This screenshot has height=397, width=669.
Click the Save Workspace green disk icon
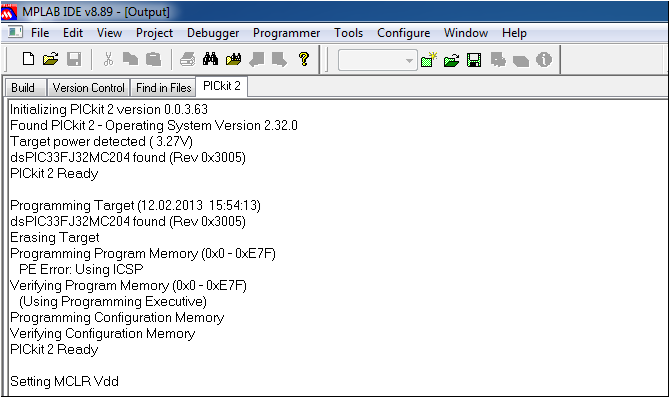point(474,60)
